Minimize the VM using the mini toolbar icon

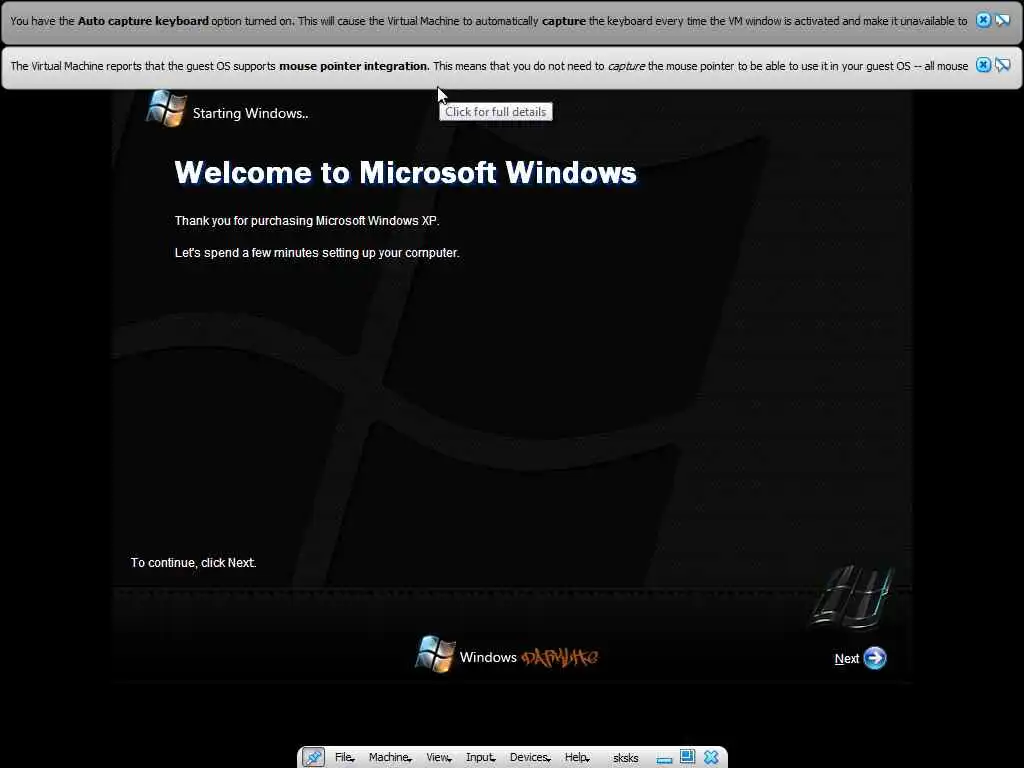coord(665,759)
